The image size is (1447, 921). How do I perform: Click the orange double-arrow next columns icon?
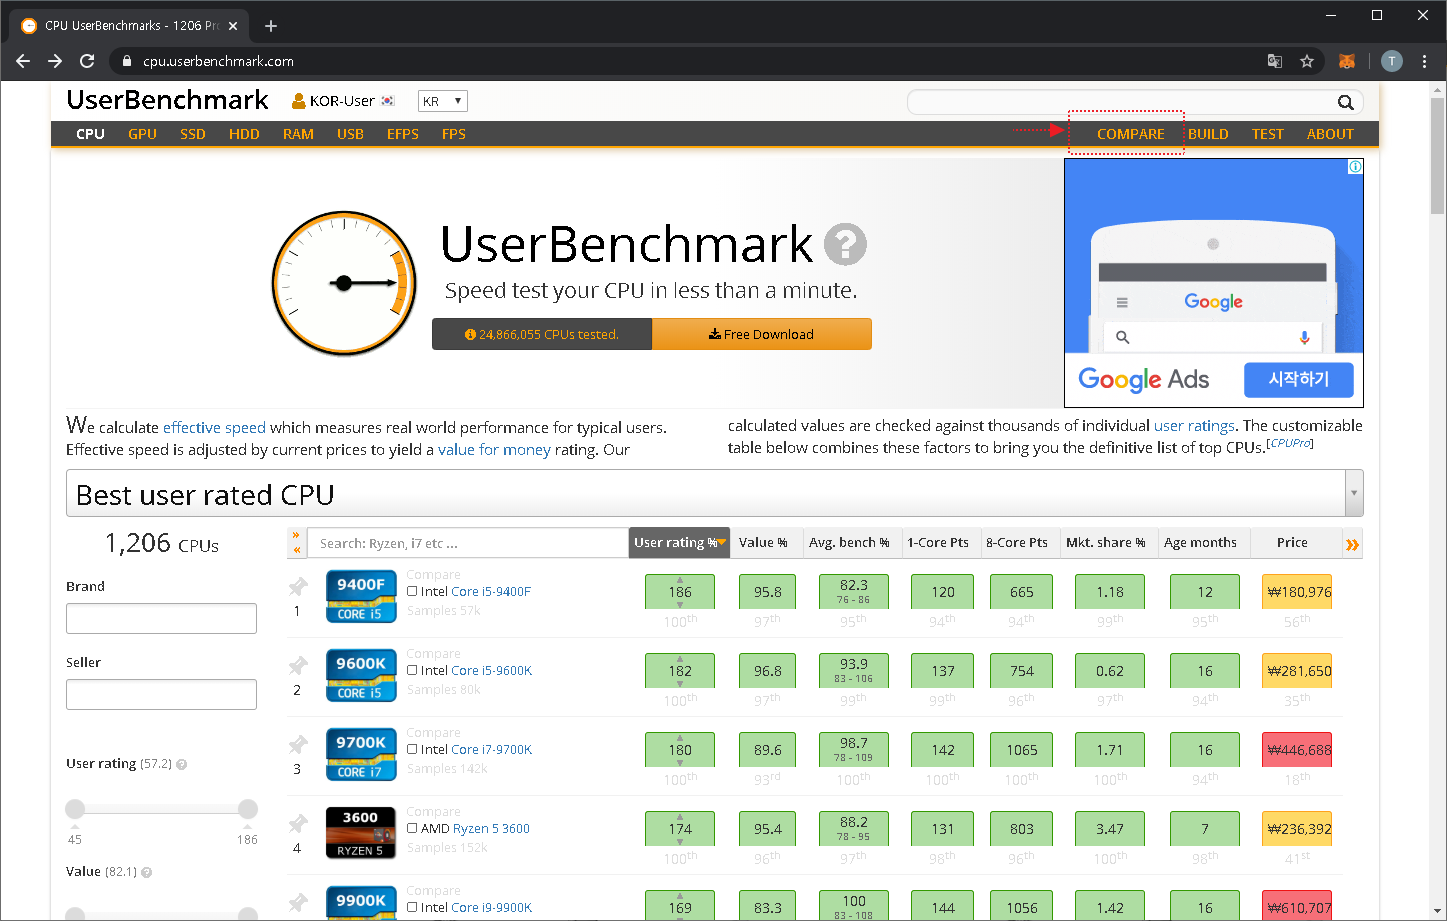[1352, 545]
